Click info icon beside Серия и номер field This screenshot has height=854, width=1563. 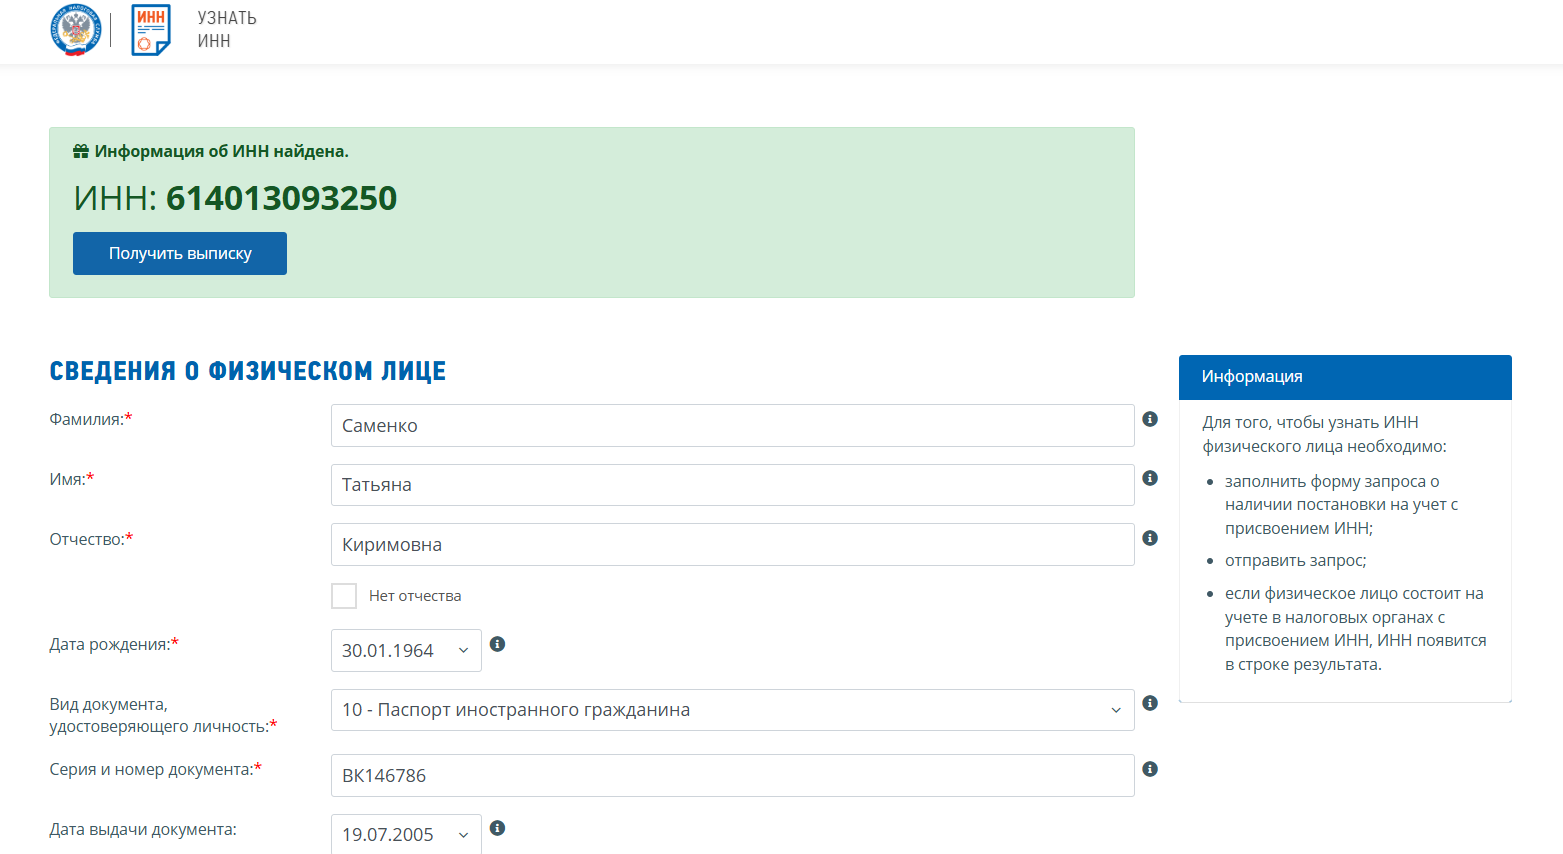[1150, 769]
